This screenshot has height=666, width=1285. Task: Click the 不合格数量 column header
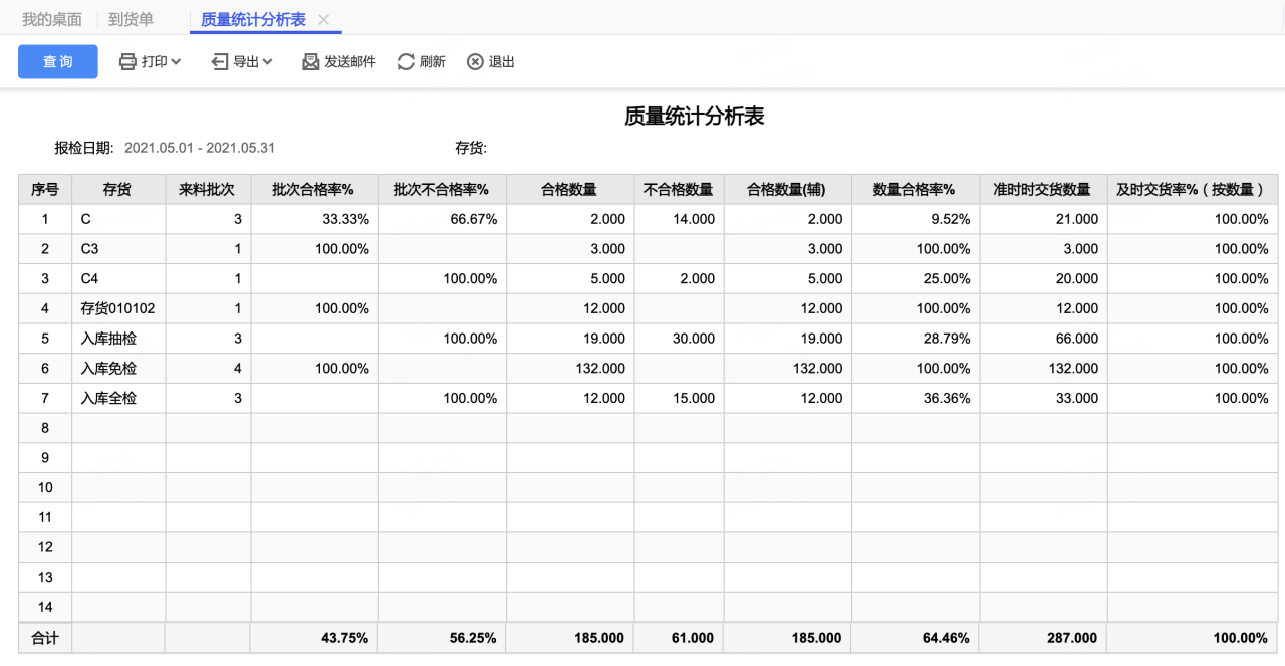tap(678, 189)
